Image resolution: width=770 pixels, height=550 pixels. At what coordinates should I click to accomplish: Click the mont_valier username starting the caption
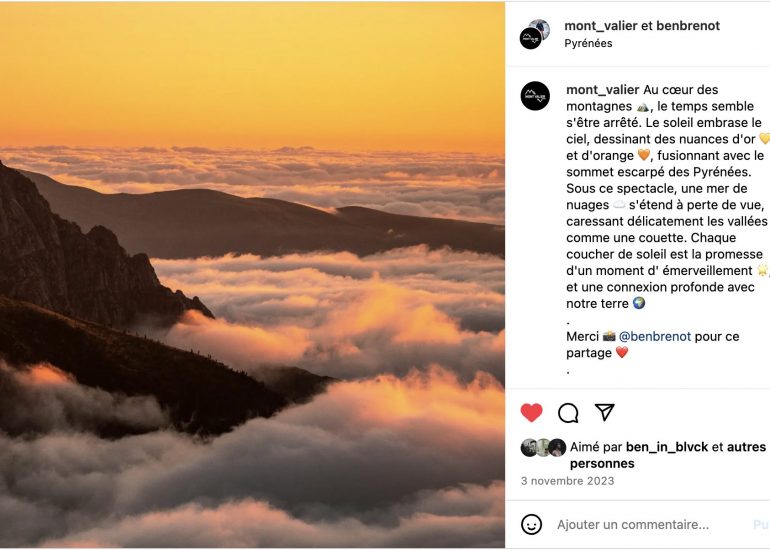click(603, 90)
